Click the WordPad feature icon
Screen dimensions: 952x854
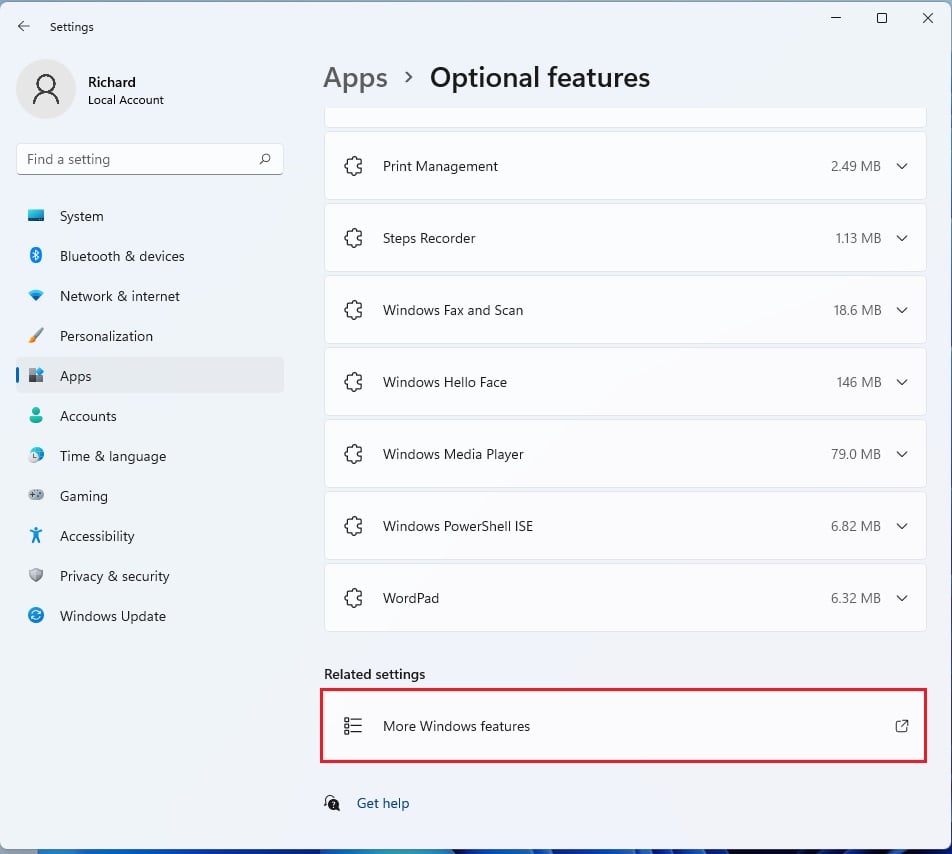353,598
